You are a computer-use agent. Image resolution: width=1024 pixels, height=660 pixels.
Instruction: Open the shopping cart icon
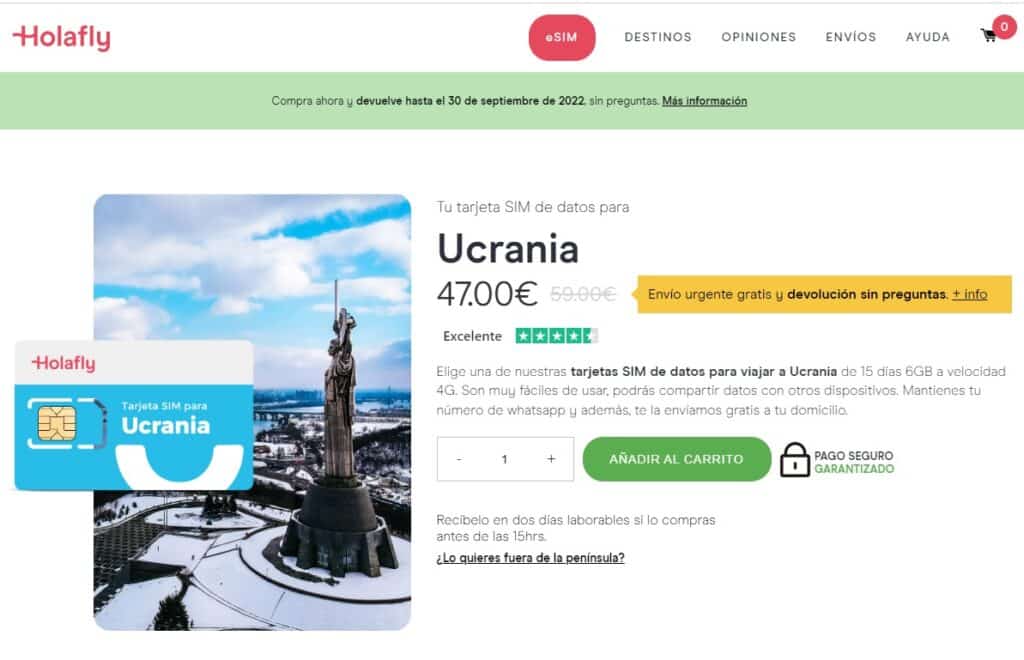tap(989, 36)
